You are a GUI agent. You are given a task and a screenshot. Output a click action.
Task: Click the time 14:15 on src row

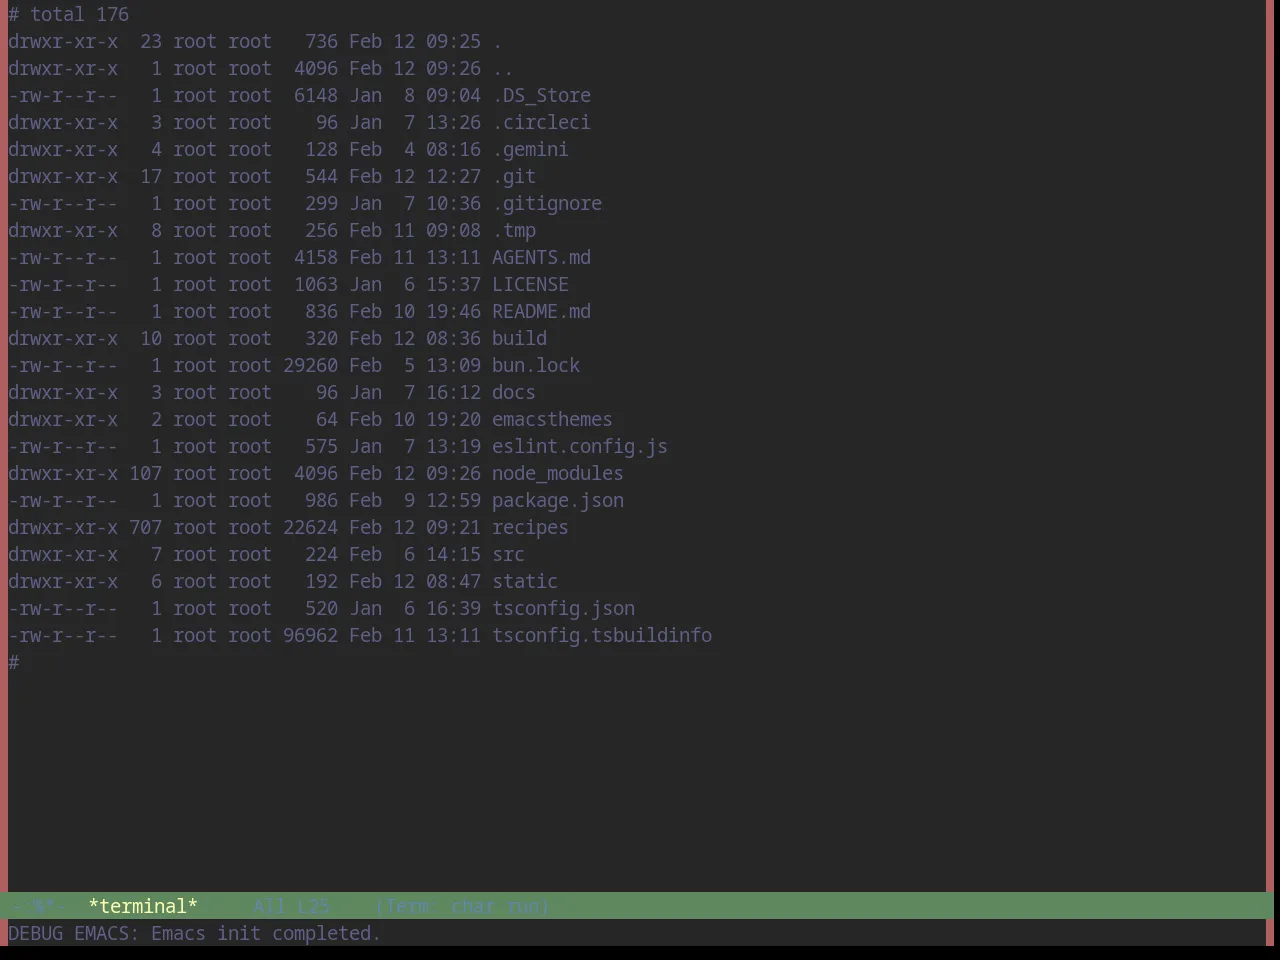453,554
